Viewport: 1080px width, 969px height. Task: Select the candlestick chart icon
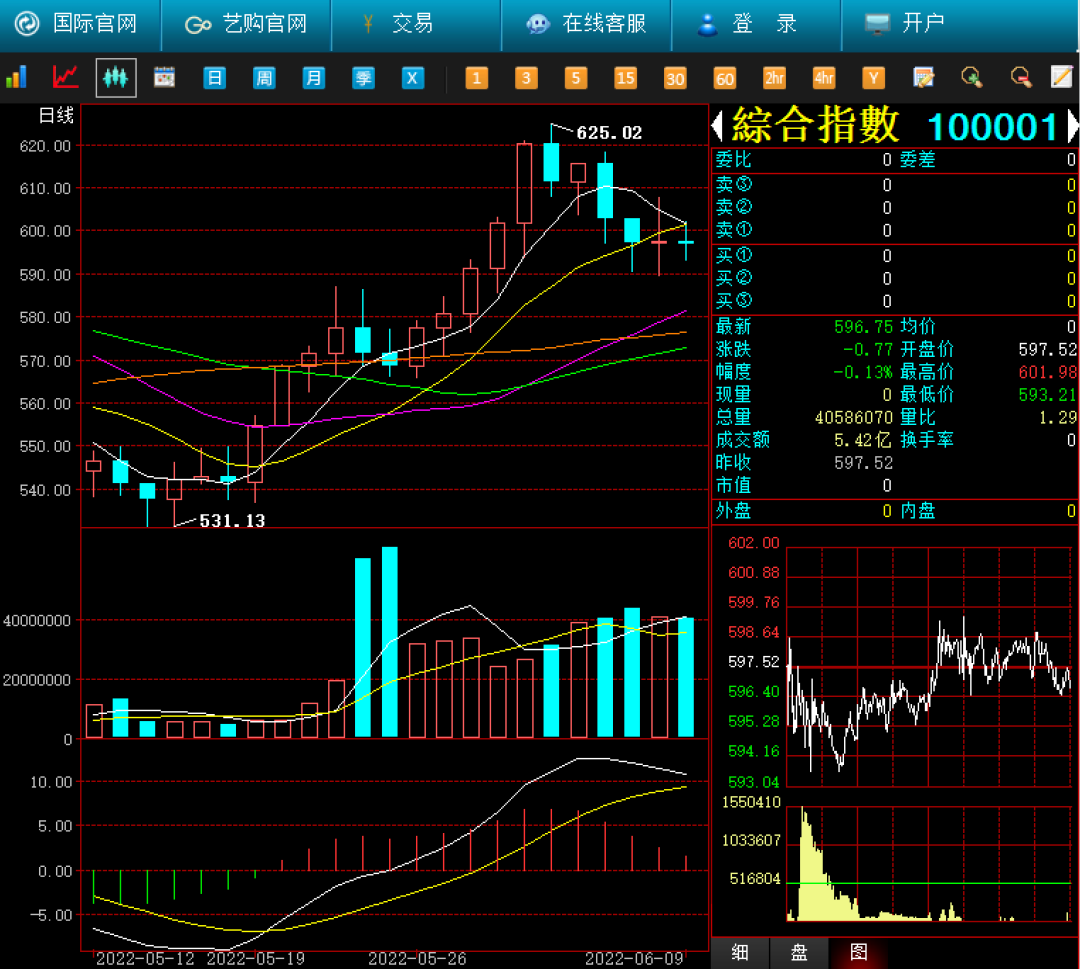tap(116, 78)
